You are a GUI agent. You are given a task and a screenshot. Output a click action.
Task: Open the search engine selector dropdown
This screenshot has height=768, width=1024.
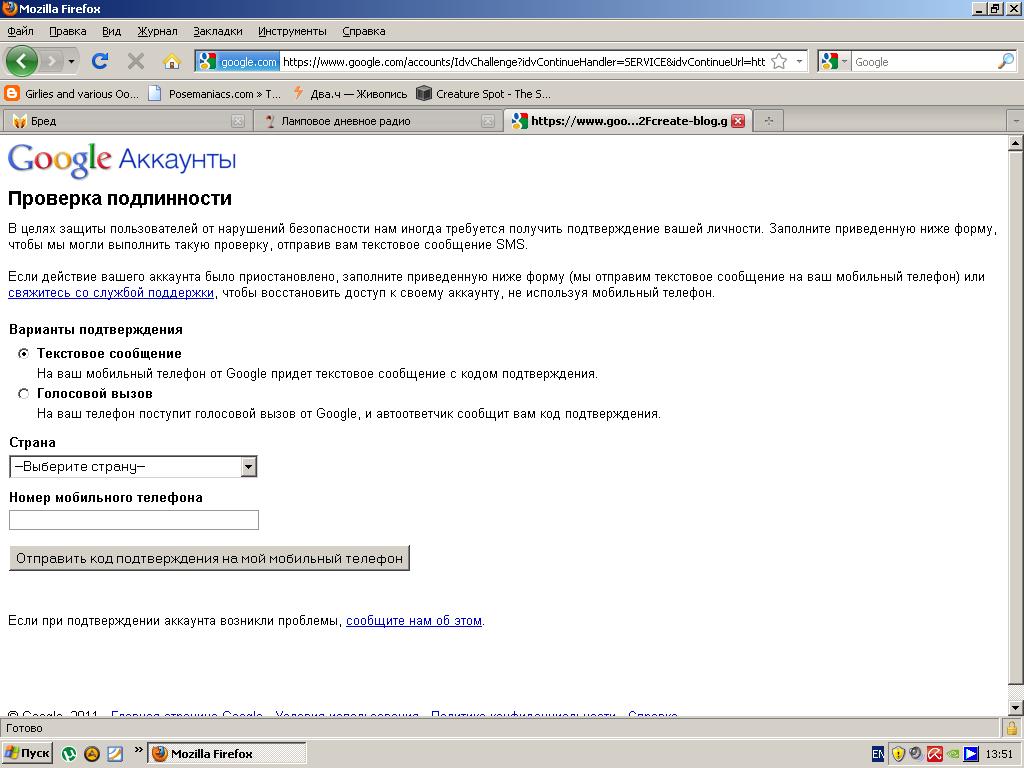835,61
